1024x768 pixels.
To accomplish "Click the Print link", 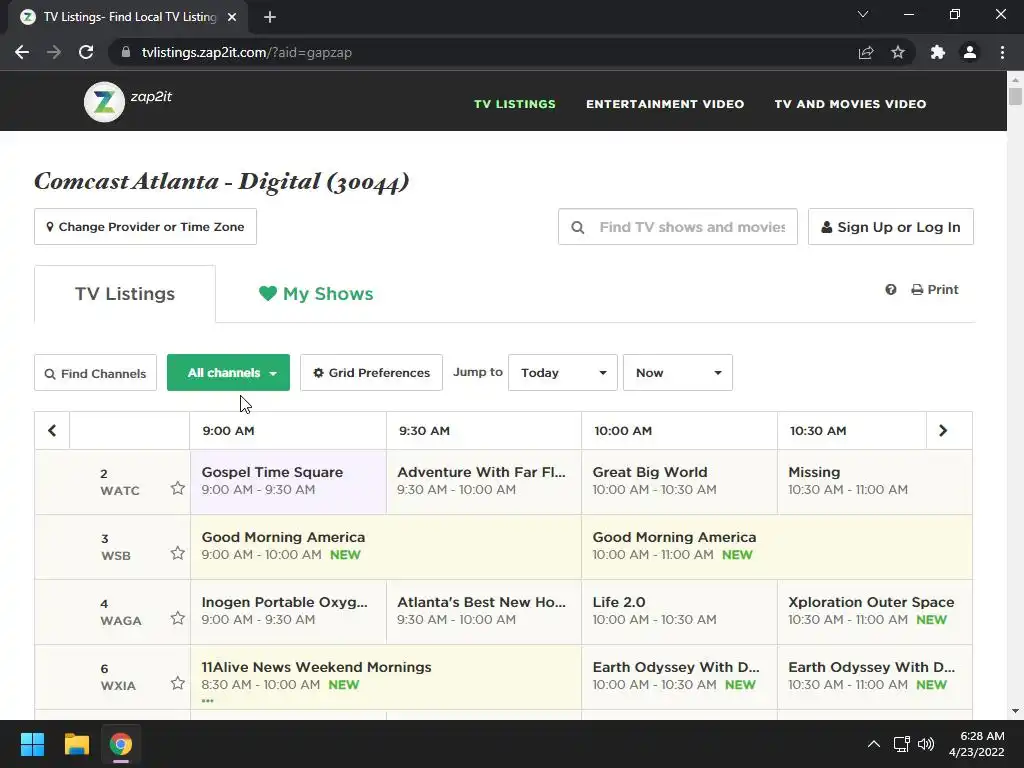I will (x=935, y=289).
